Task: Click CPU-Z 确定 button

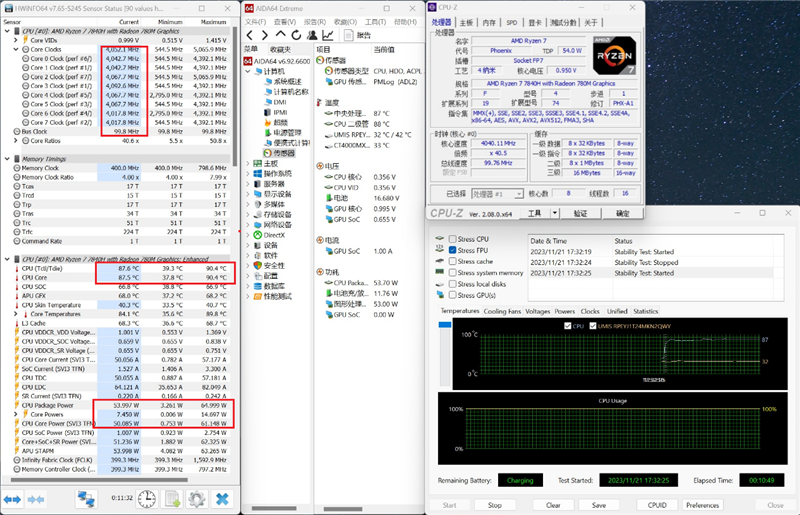Action: 622,213
